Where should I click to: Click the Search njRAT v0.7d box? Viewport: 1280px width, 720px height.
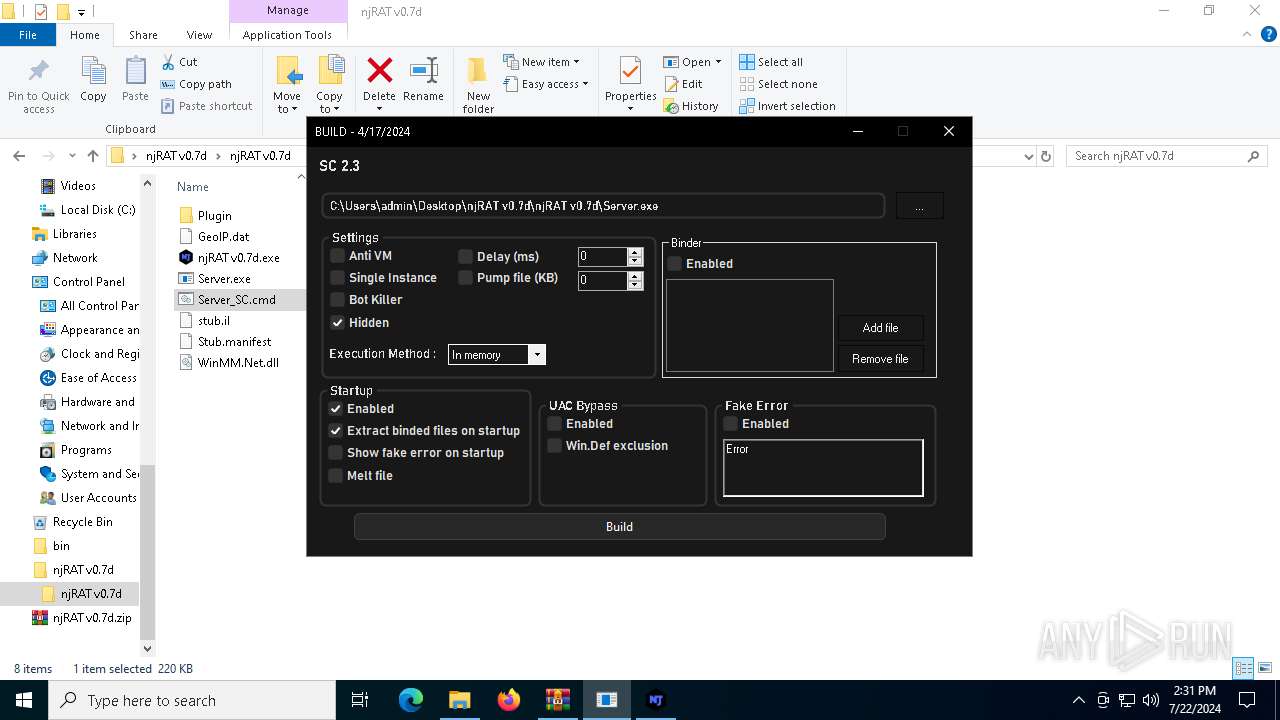[1166, 156]
